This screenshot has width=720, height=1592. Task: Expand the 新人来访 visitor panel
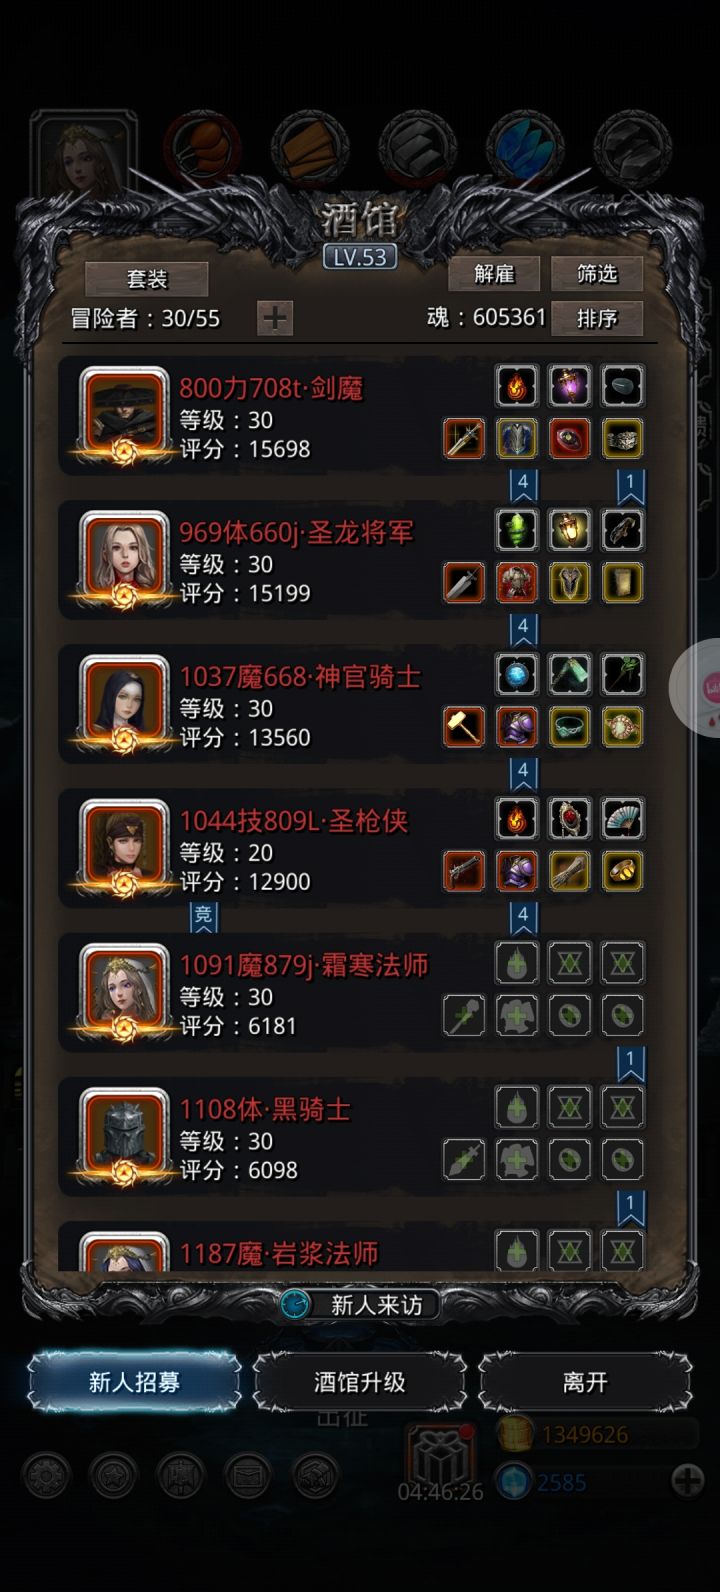click(360, 1304)
